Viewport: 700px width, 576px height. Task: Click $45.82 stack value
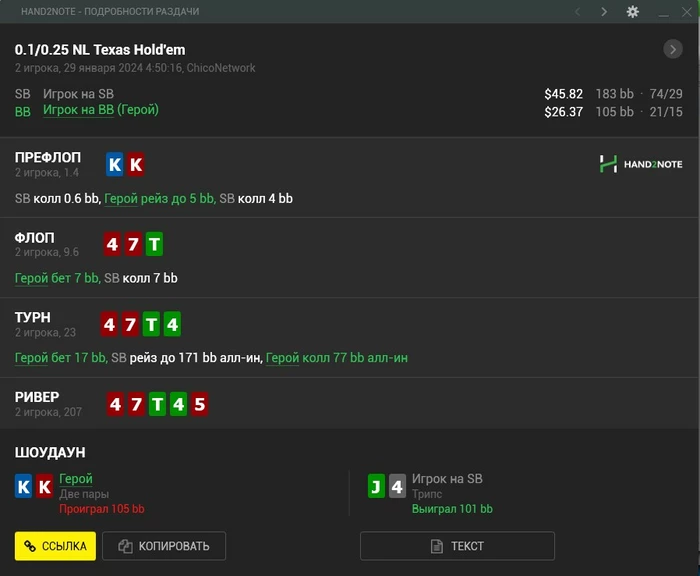click(563, 94)
